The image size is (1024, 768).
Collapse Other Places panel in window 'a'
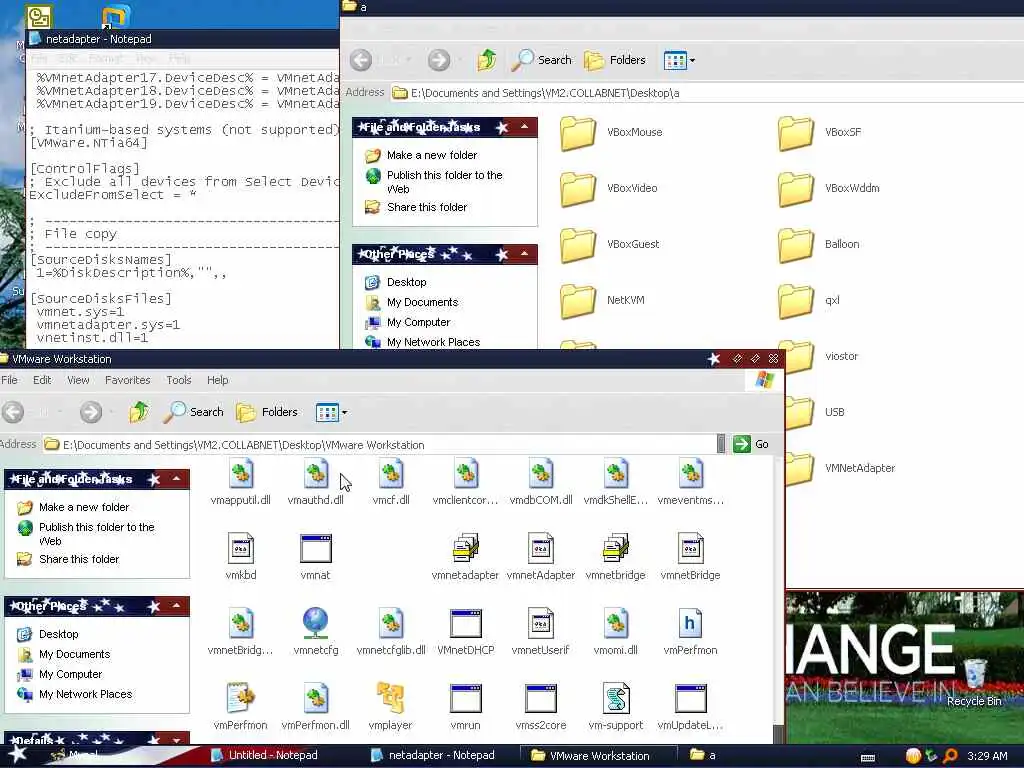[x=524, y=253]
